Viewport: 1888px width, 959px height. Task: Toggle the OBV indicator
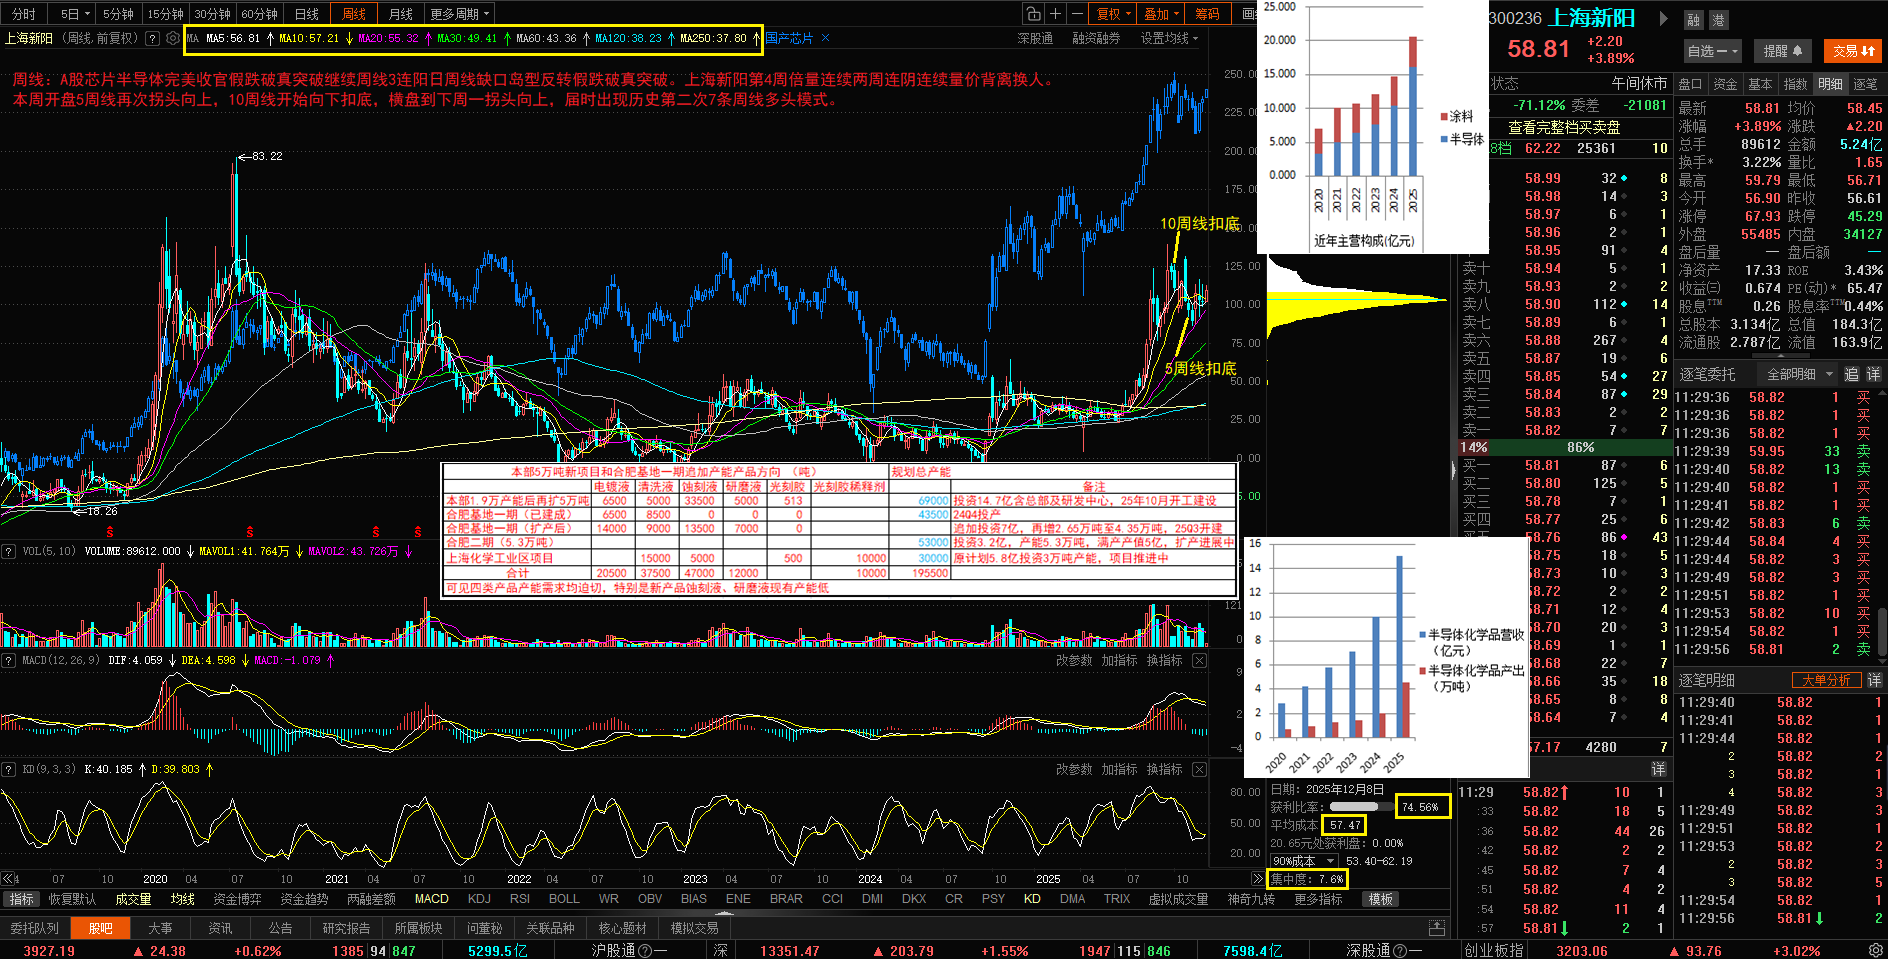[x=650, y=899]
